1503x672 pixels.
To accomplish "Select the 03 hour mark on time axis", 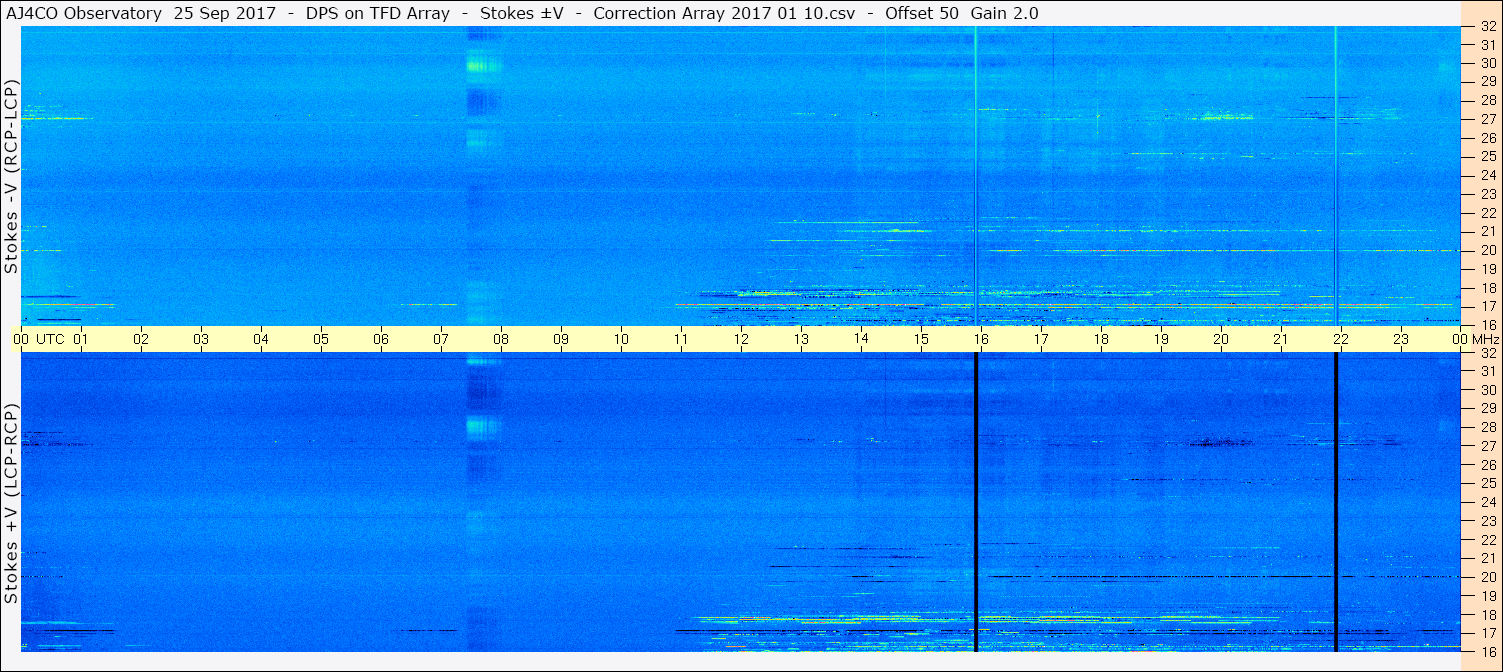I will click(201, 339).
